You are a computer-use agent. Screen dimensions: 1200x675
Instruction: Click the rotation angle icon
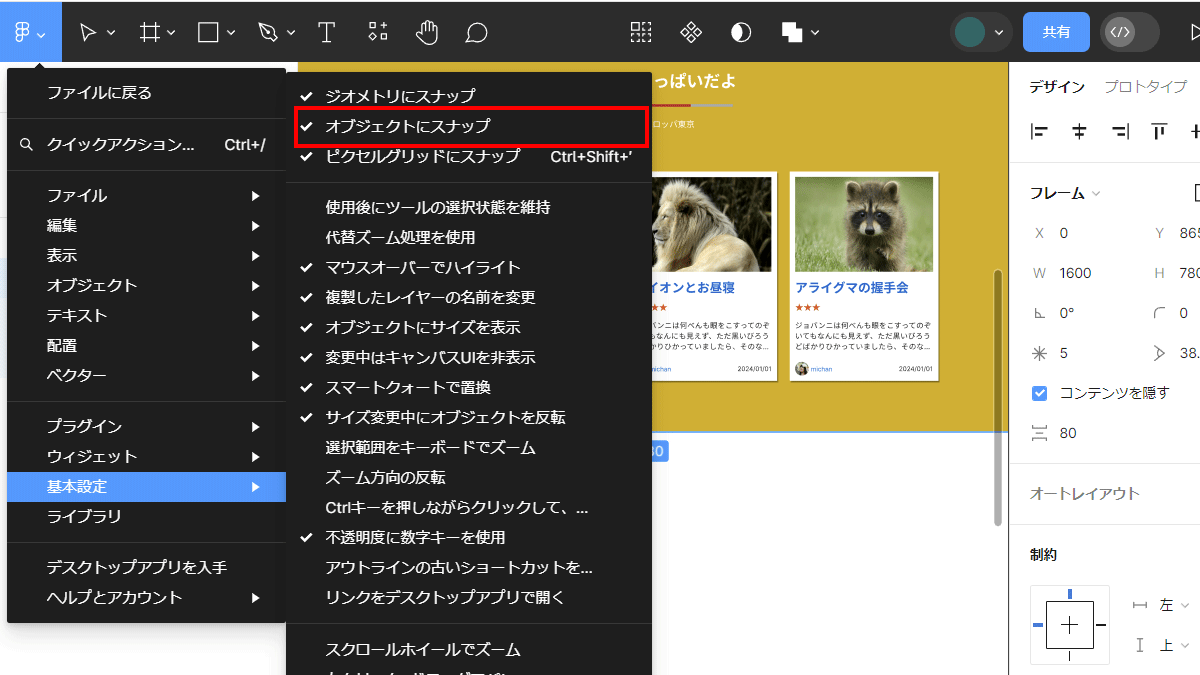(1039, 313)
